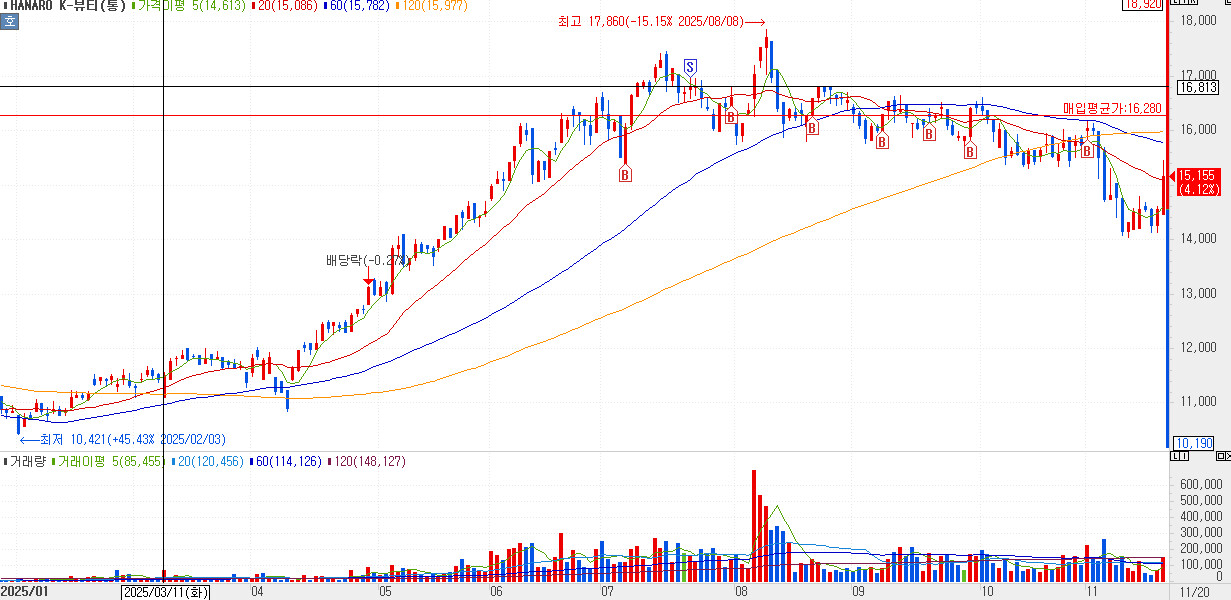
Task: Click the 08 month label on date axis
Action: [x=741, y=592]
